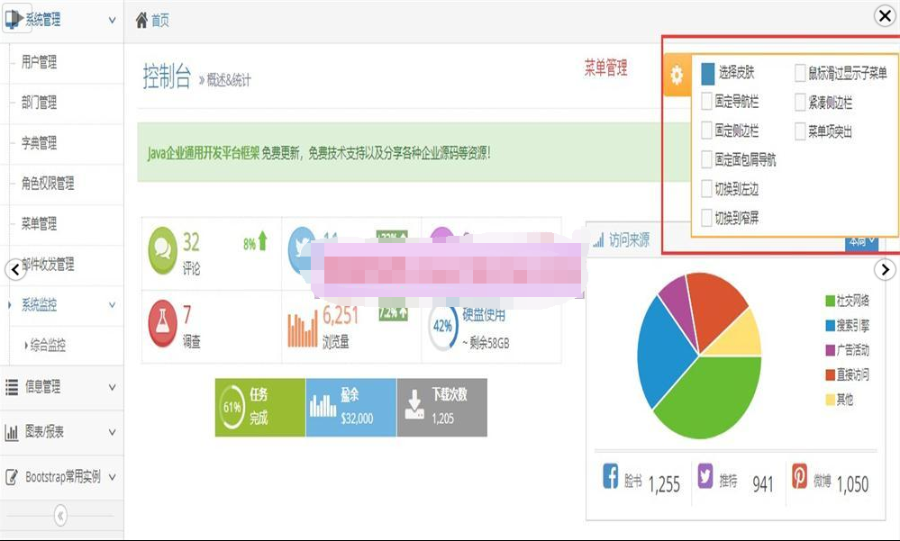Image resolution: width=900 pixels, height=541 pixels.
Task: Click the chart icon beside 图表/报表
Action: coord(11,432)
